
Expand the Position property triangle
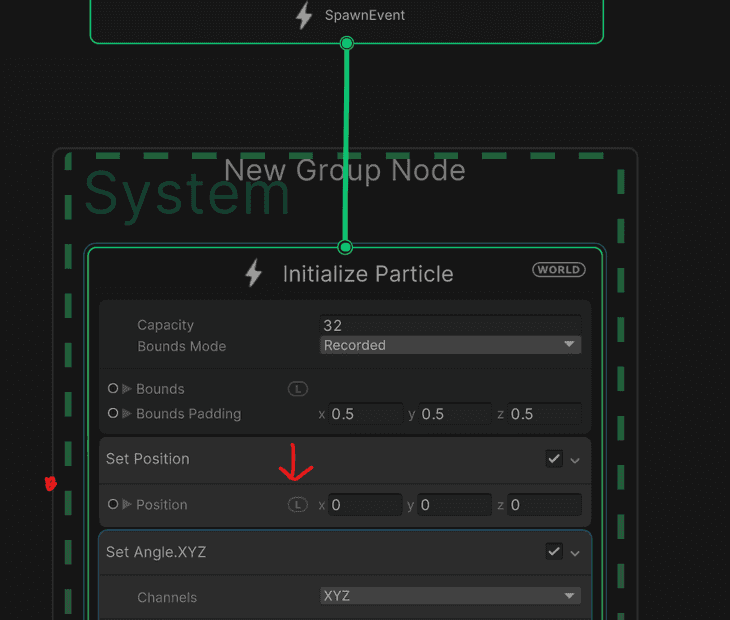[x=127, y=505]
